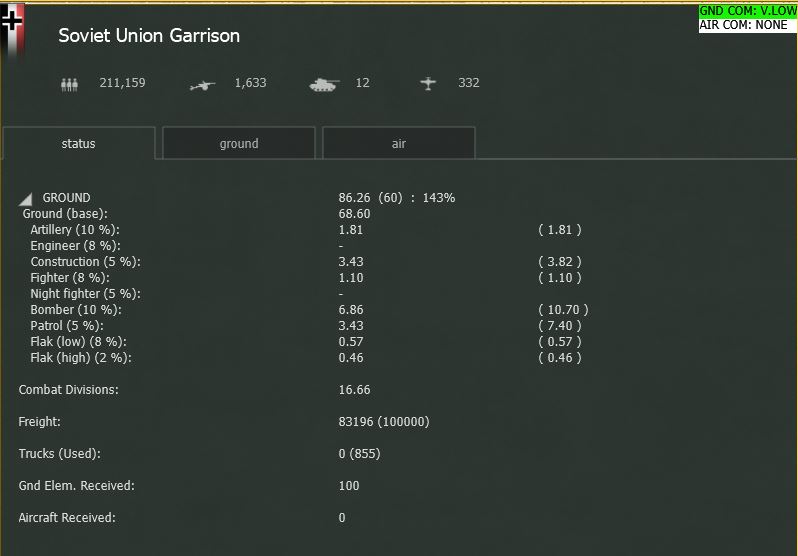Click the Artillery parenthesized value ( 1.81 )
798x556 pixels.
click(560, 230)
